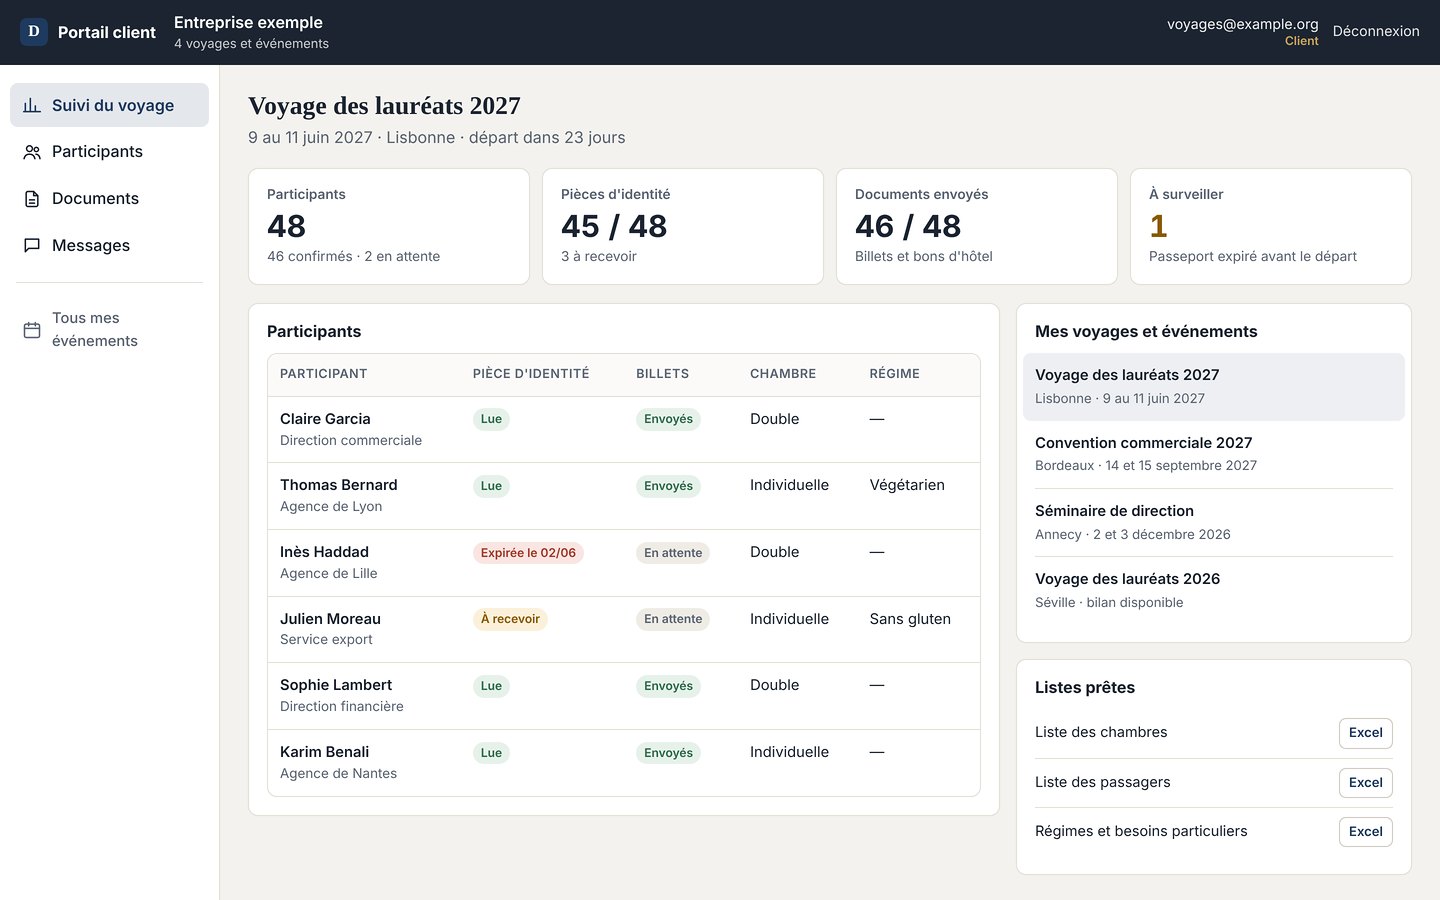This screenshot has width=1440, height=900.
Task: Click the Suivi du voyage chart icon
Action: click(32, 105)
